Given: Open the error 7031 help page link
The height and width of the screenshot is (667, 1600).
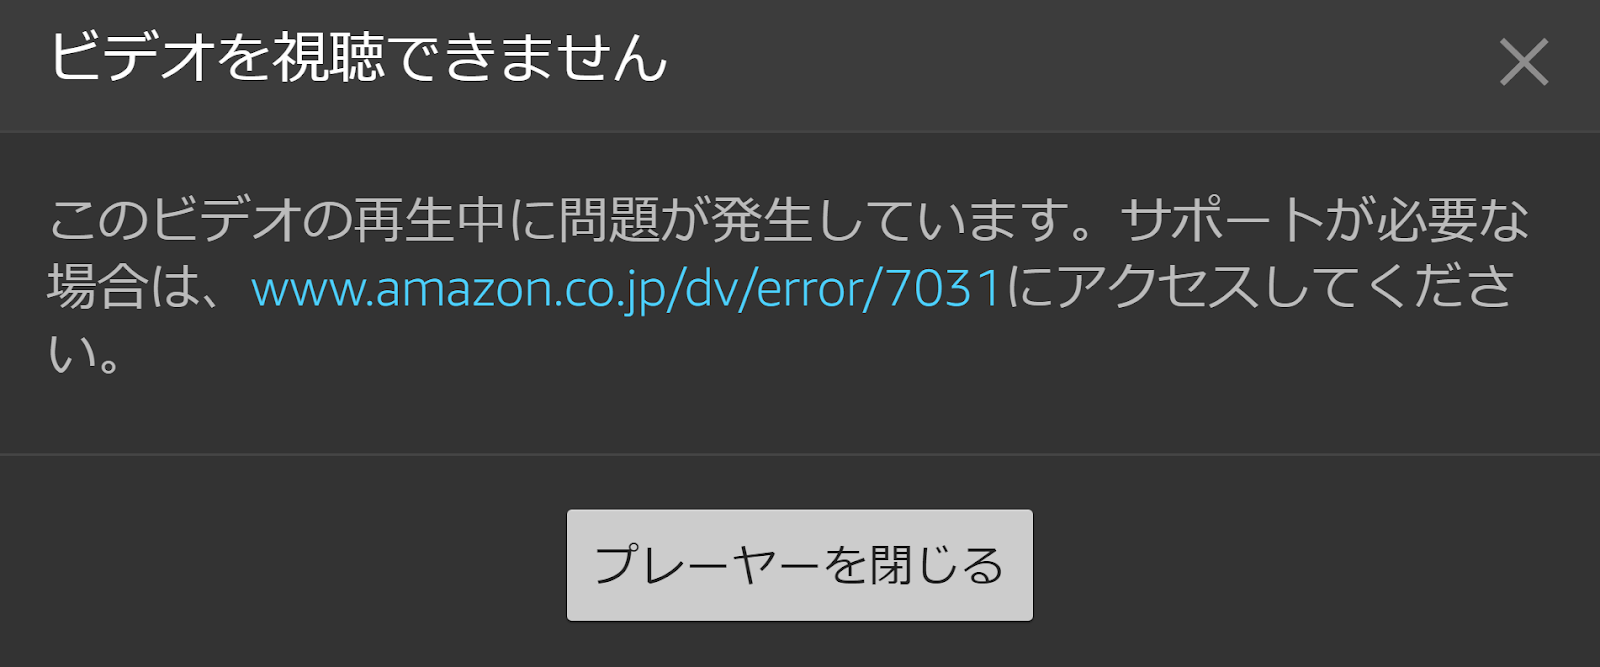Looking at the screenshot, I should 627,289.
